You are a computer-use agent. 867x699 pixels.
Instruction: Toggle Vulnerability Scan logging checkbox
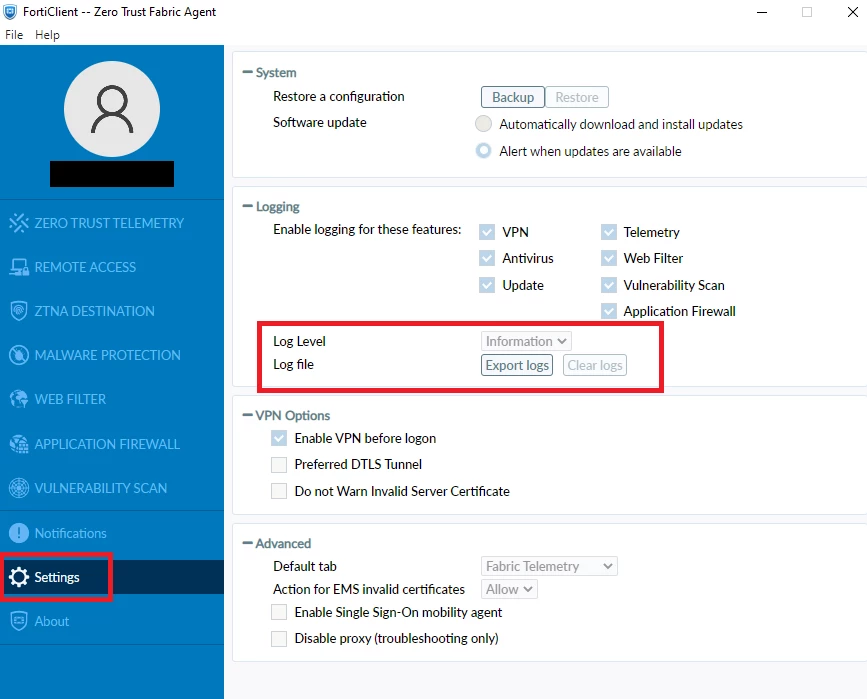[609, 285]
